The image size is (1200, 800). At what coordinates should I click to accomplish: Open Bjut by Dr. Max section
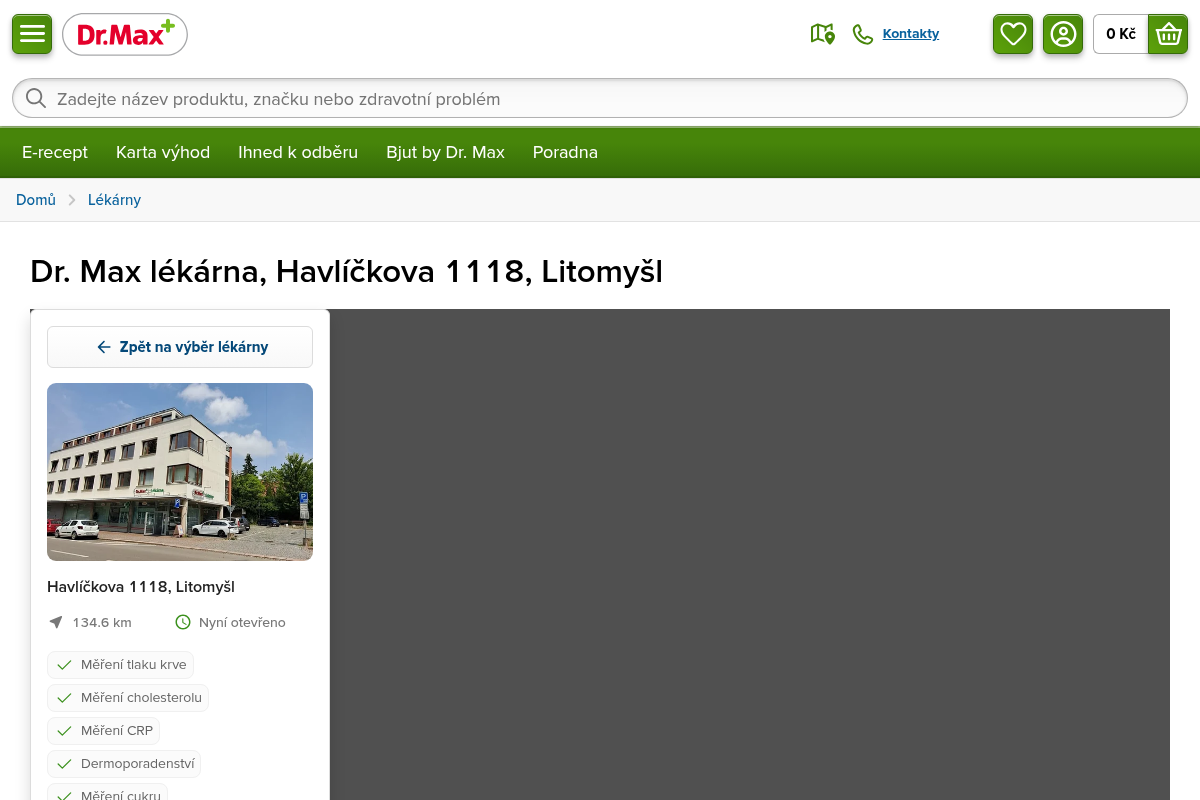coord(445,152)
